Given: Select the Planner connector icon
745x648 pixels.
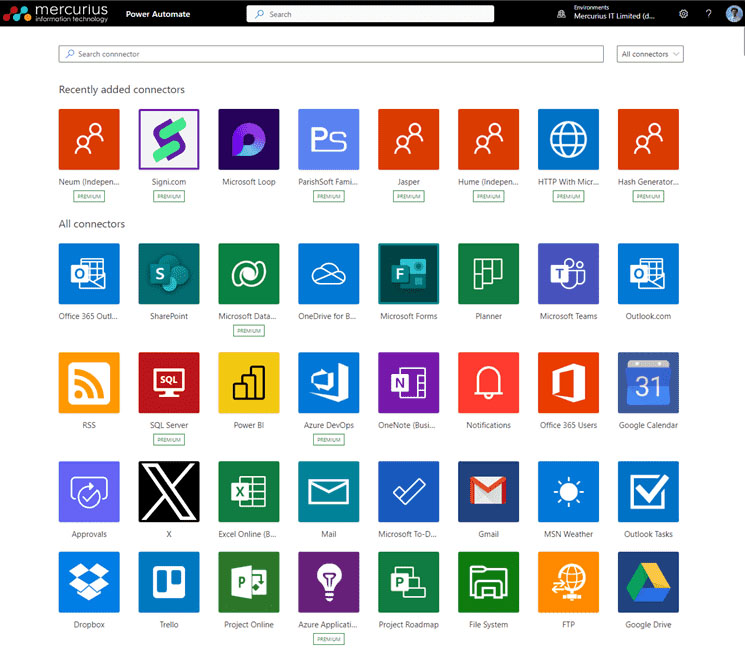Looking at the screenshot, I should click(x=488, y=274).
